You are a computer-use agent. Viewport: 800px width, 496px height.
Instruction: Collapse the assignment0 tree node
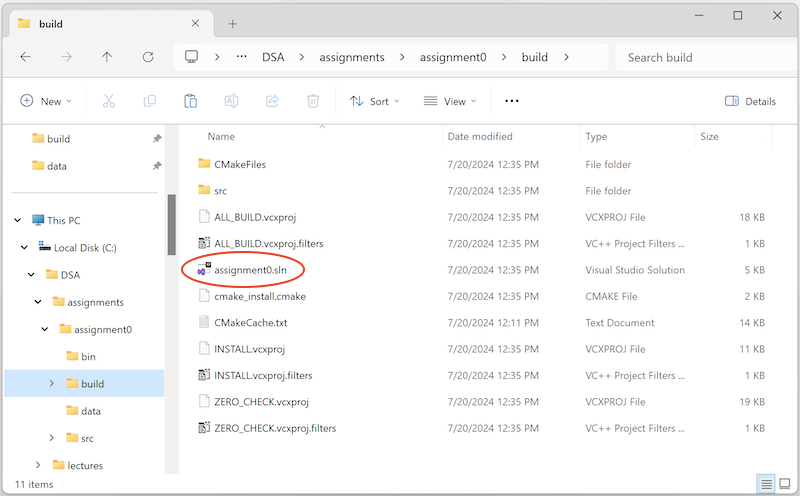[x=46, y=329]
